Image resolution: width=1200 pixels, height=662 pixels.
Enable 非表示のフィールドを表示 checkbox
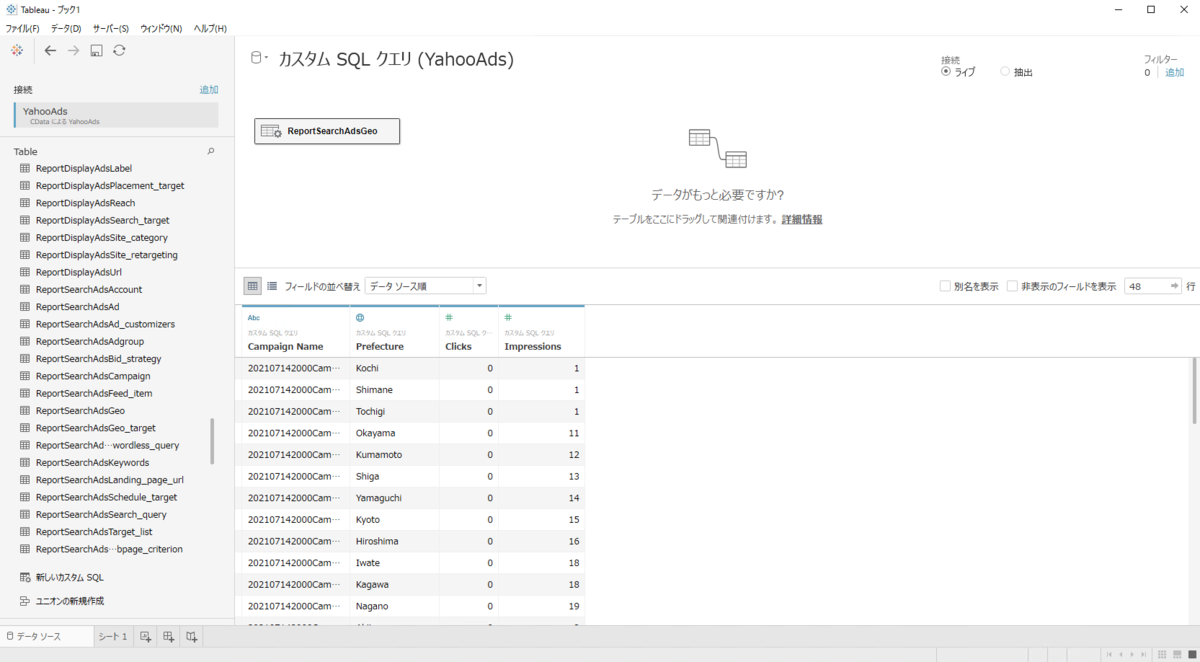coord(1013,286)
